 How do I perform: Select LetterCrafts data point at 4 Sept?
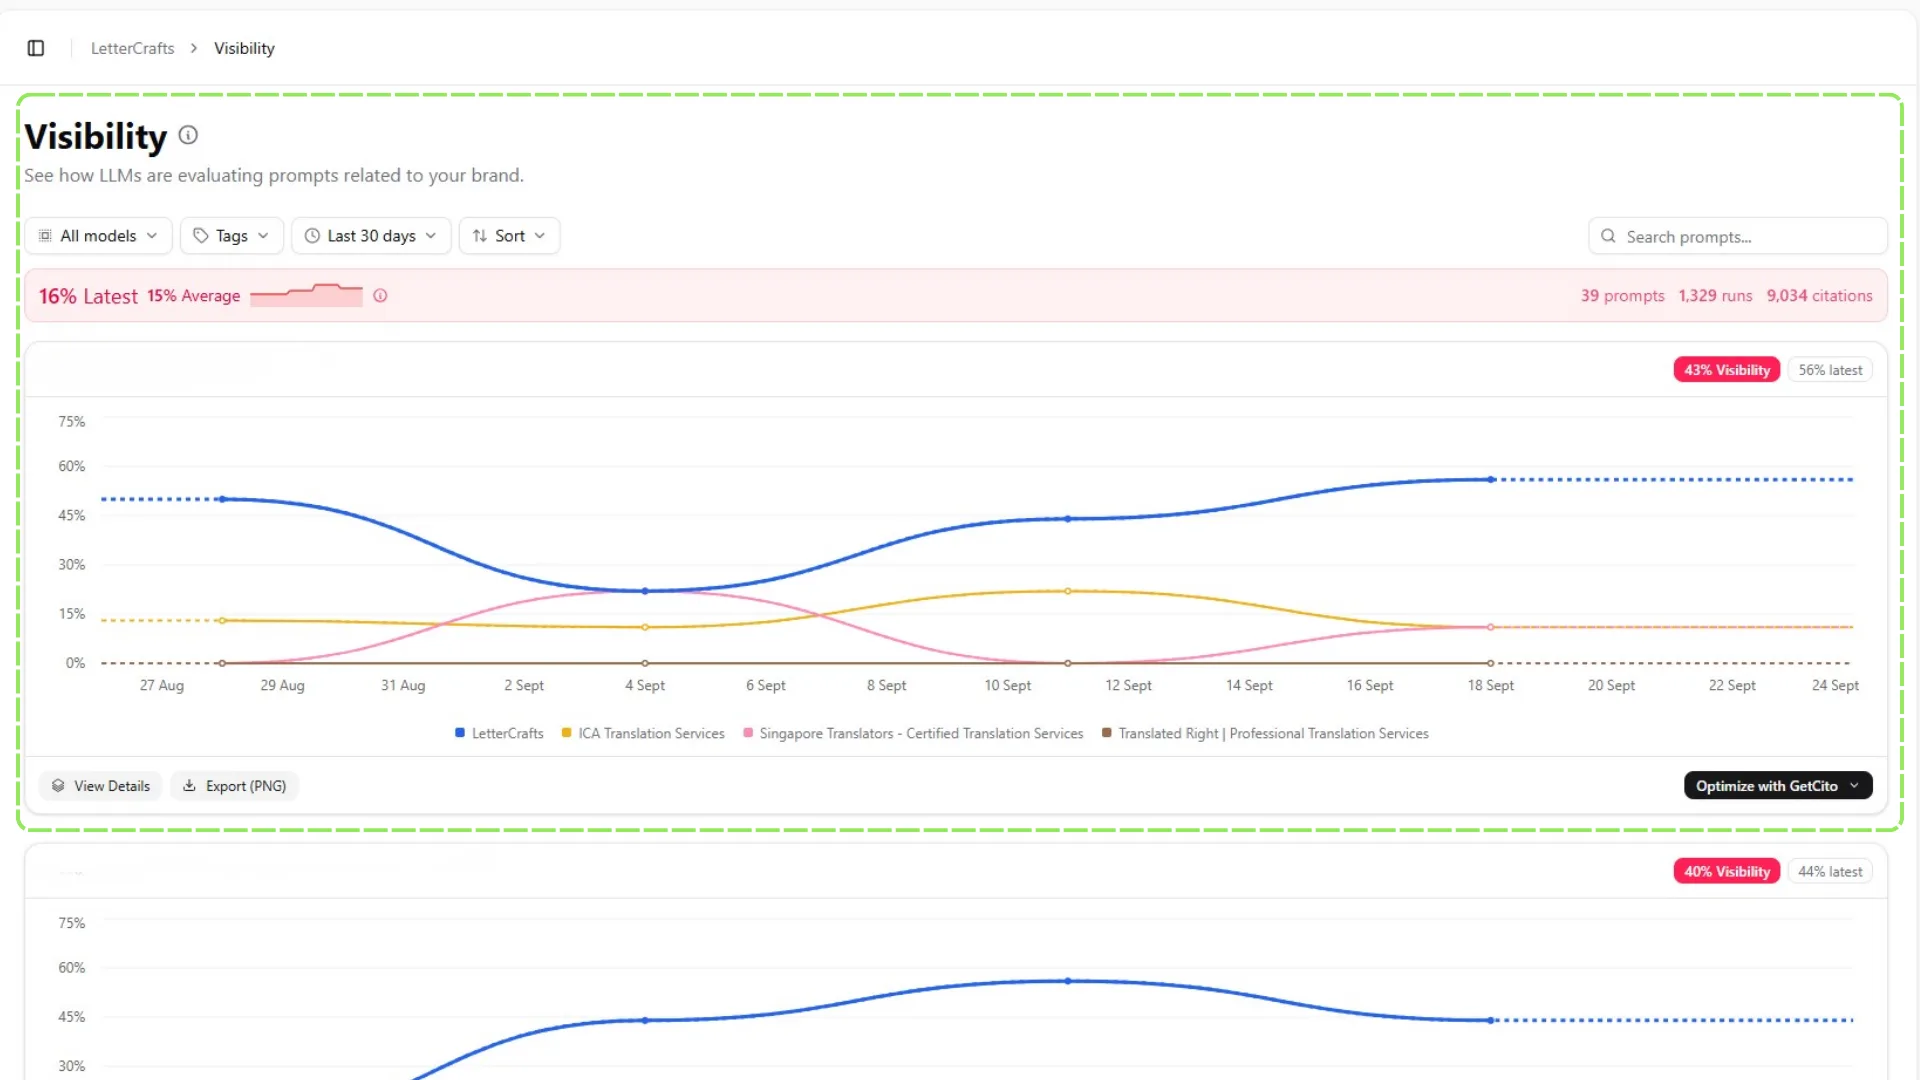pyautogui.click(x=645, y=591)
